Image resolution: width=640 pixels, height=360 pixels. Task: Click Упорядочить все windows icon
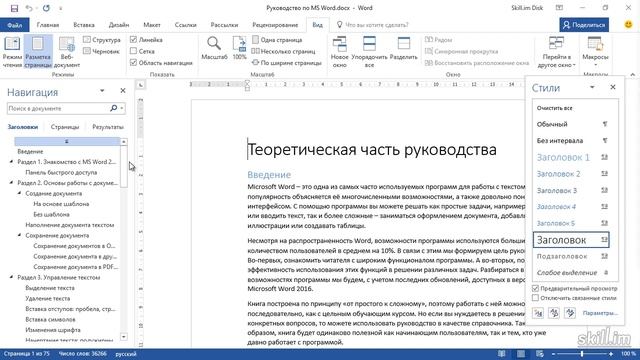[369, 52]
